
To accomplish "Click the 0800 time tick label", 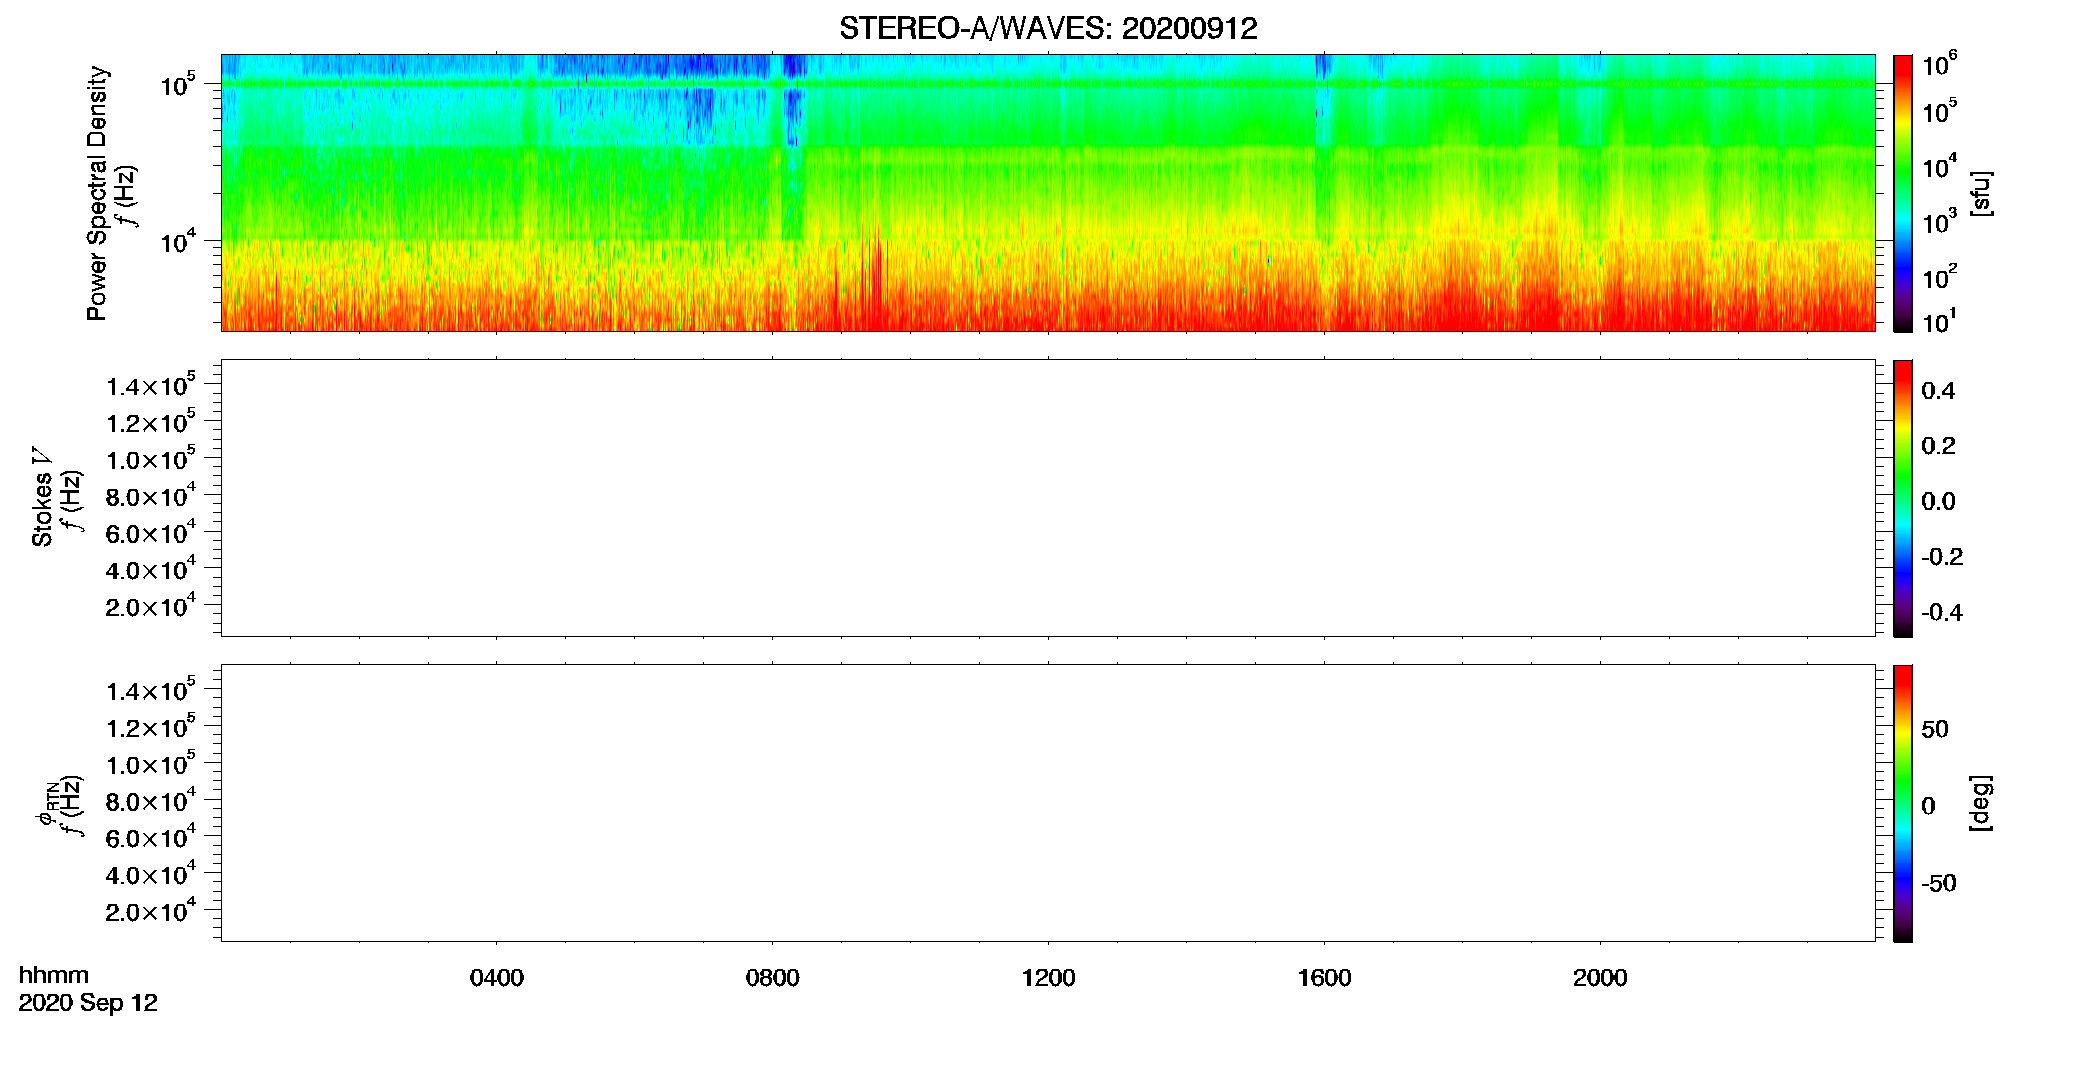I will point(772,978).
